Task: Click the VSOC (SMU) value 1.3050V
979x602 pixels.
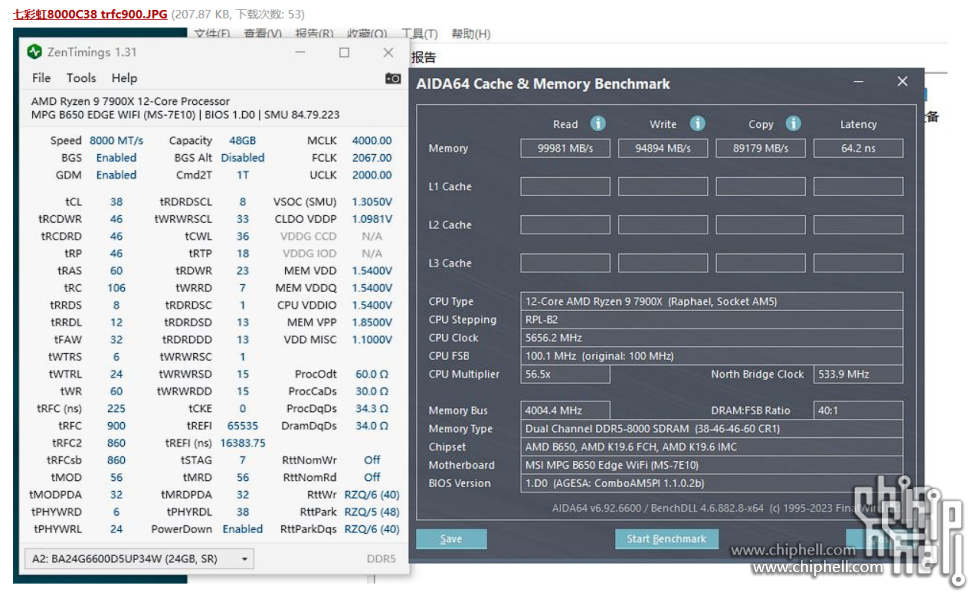Action: click(371, 202)
